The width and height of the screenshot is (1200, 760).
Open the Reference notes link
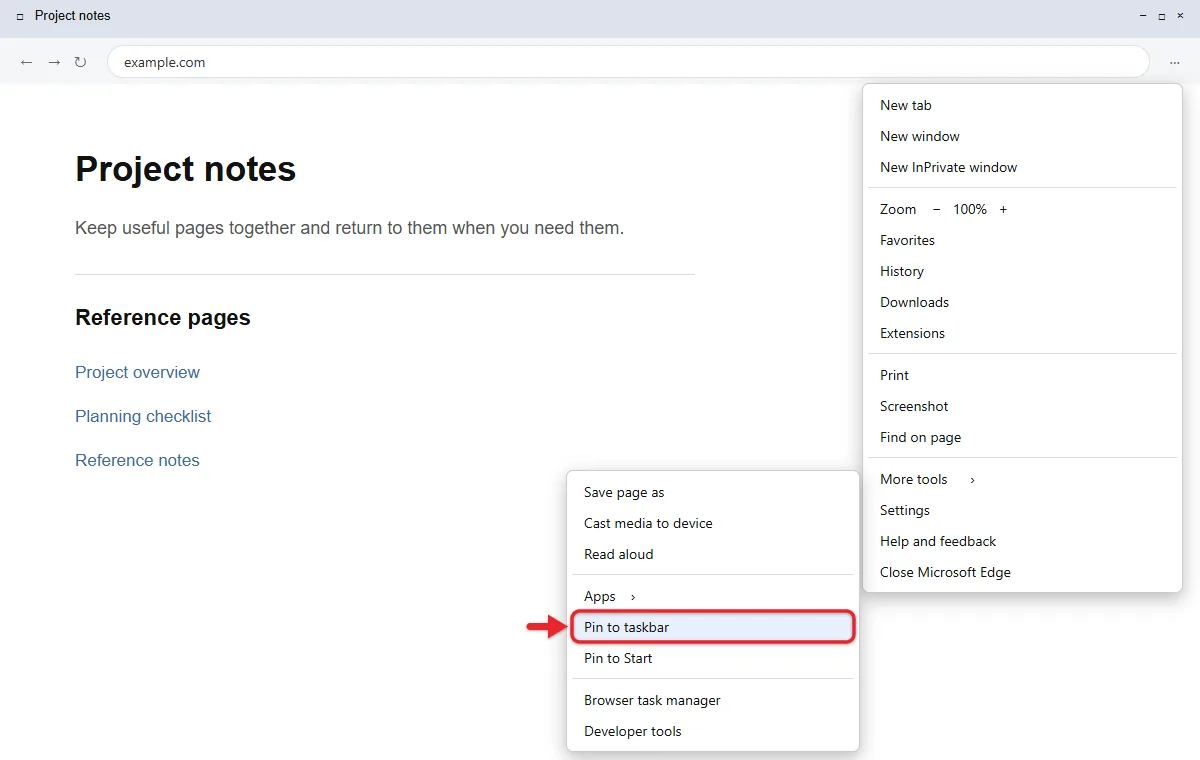[x=137, y=460]
